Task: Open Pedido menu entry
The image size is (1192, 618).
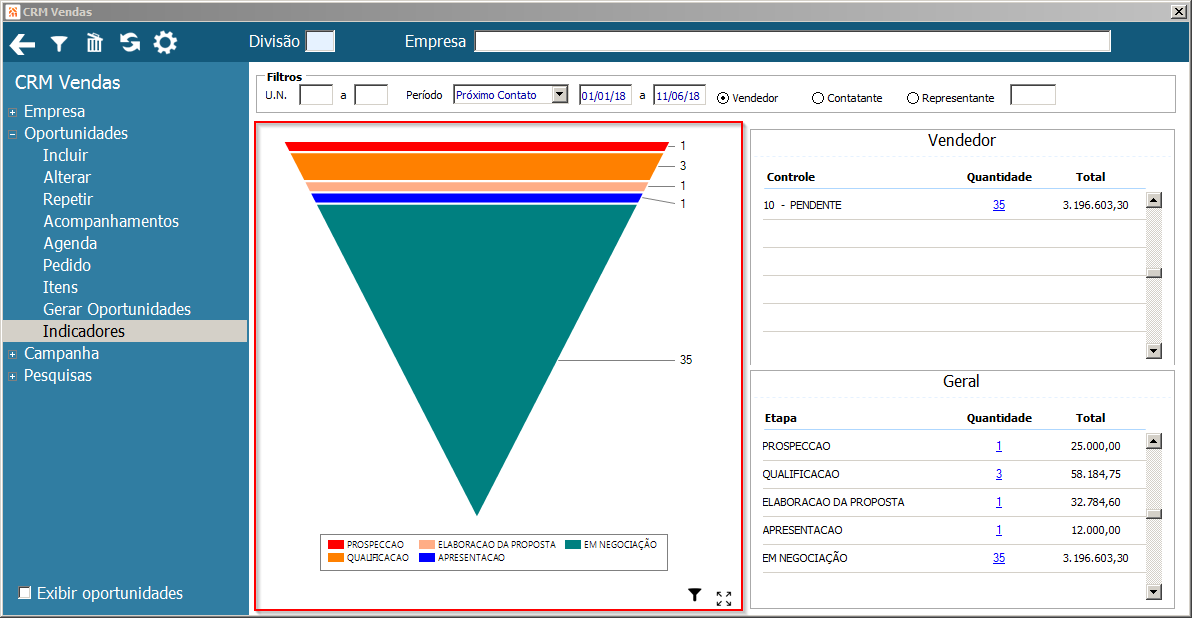Action: 67,265
